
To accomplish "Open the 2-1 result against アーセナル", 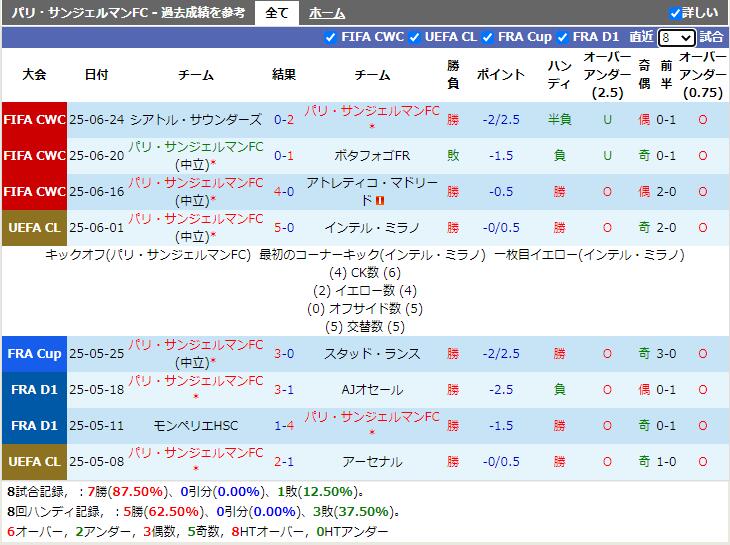I will [x=284, y=462].
